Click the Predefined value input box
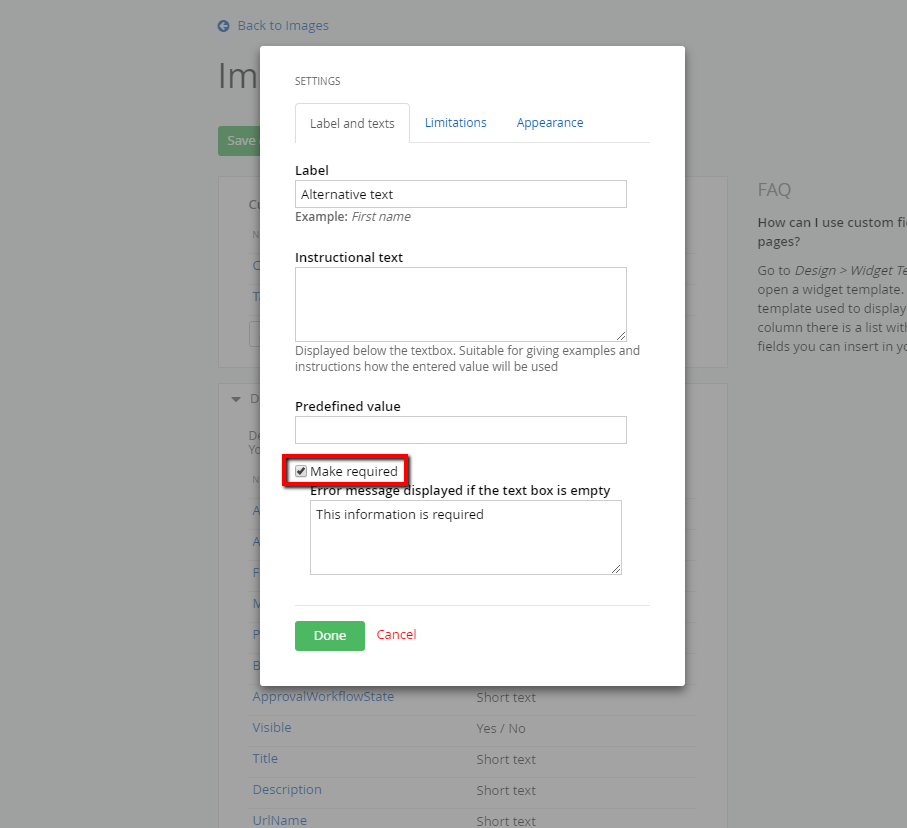The image size is (907, 828). tap(460, 430)
